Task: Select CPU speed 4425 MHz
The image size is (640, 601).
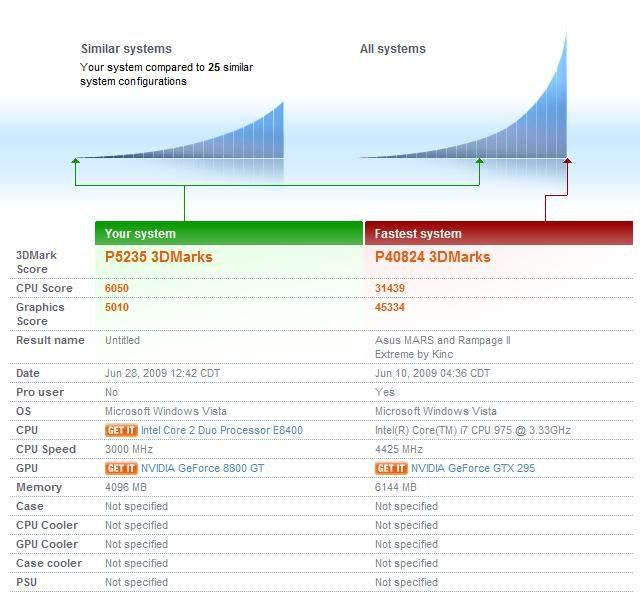Action: pyautogui.click(x=399, y=450)
